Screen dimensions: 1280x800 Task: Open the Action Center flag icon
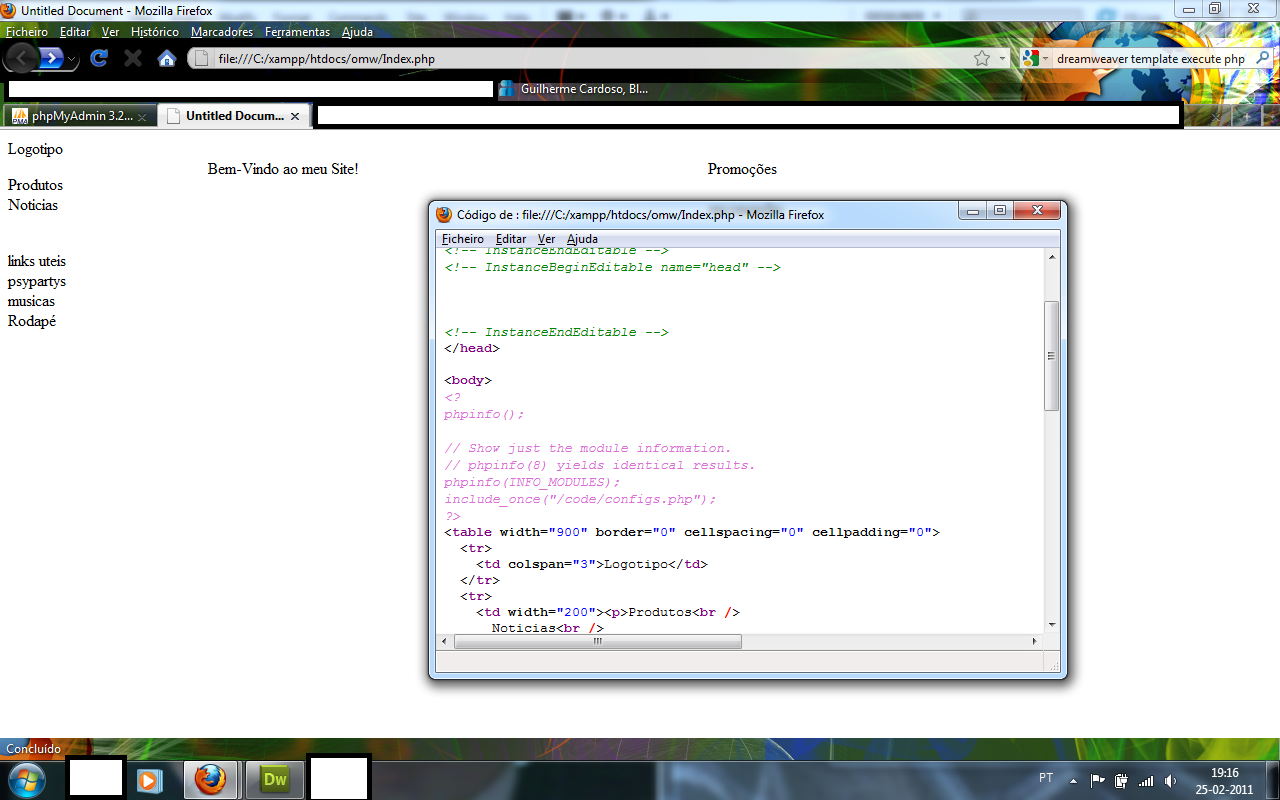pos(1097,780)
